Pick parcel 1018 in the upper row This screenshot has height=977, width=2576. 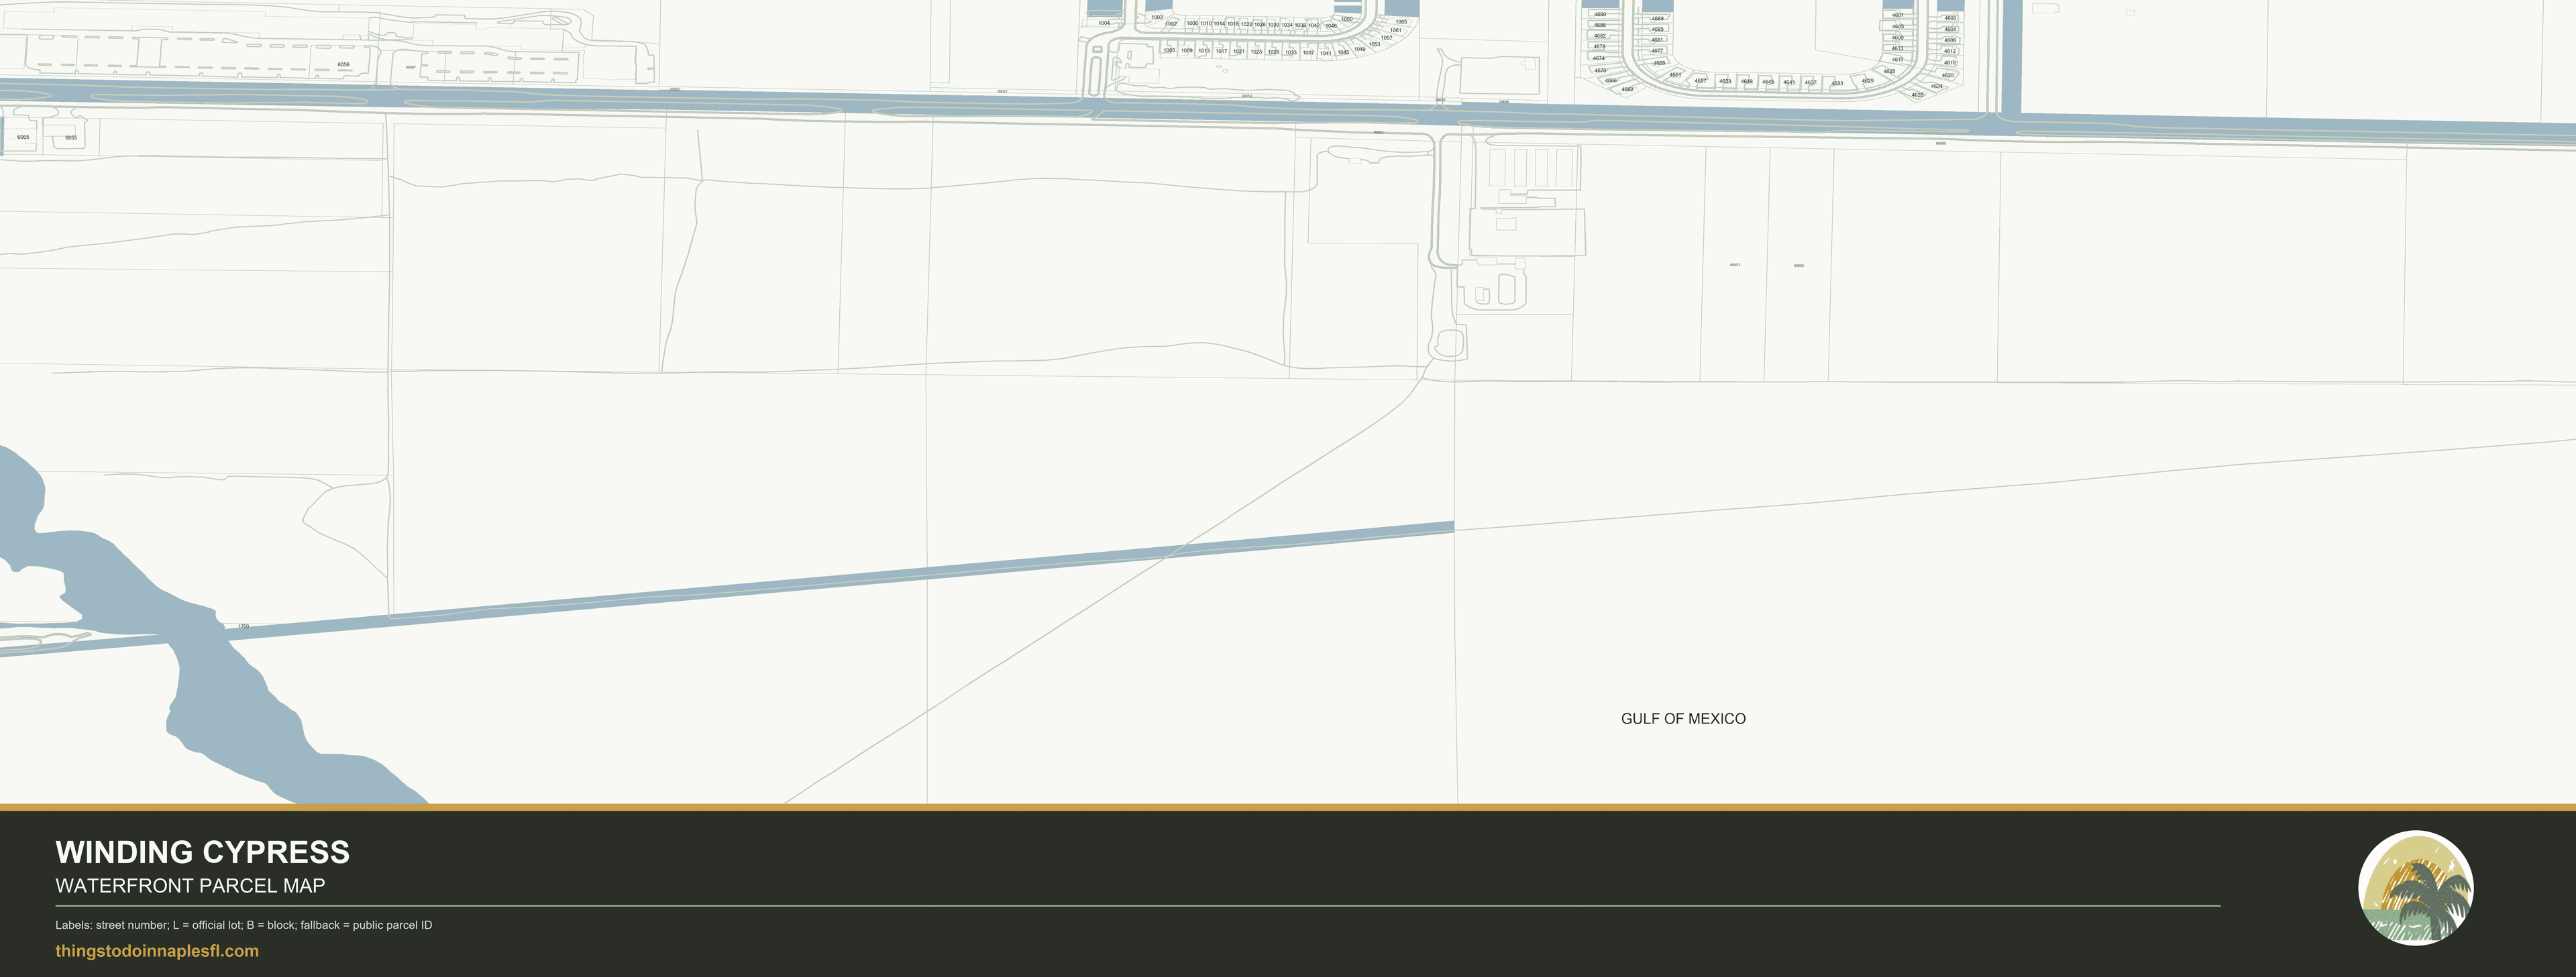(1233, 24)
